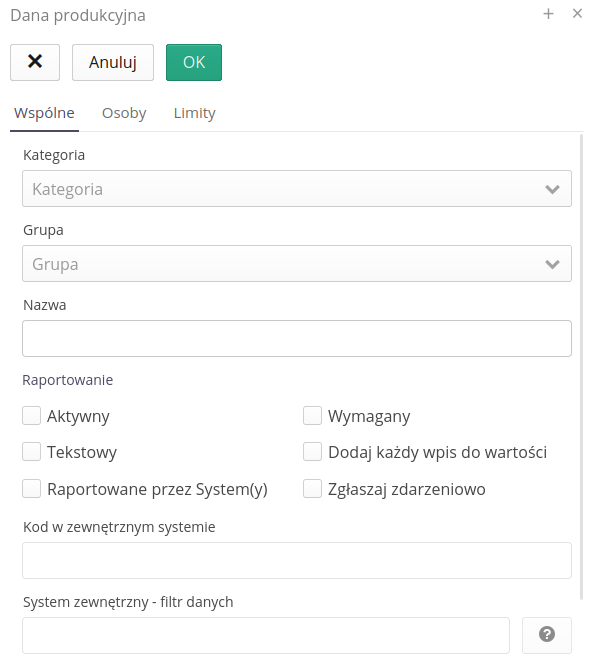The width and height of the screenshot is (592, 668).
Task: Click the plus icon in title bar
Action: tap(548, 14)
